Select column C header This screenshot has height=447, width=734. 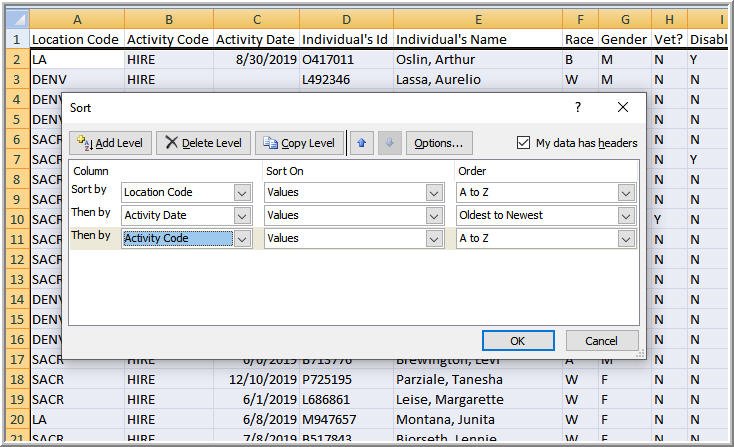point(257,19)
